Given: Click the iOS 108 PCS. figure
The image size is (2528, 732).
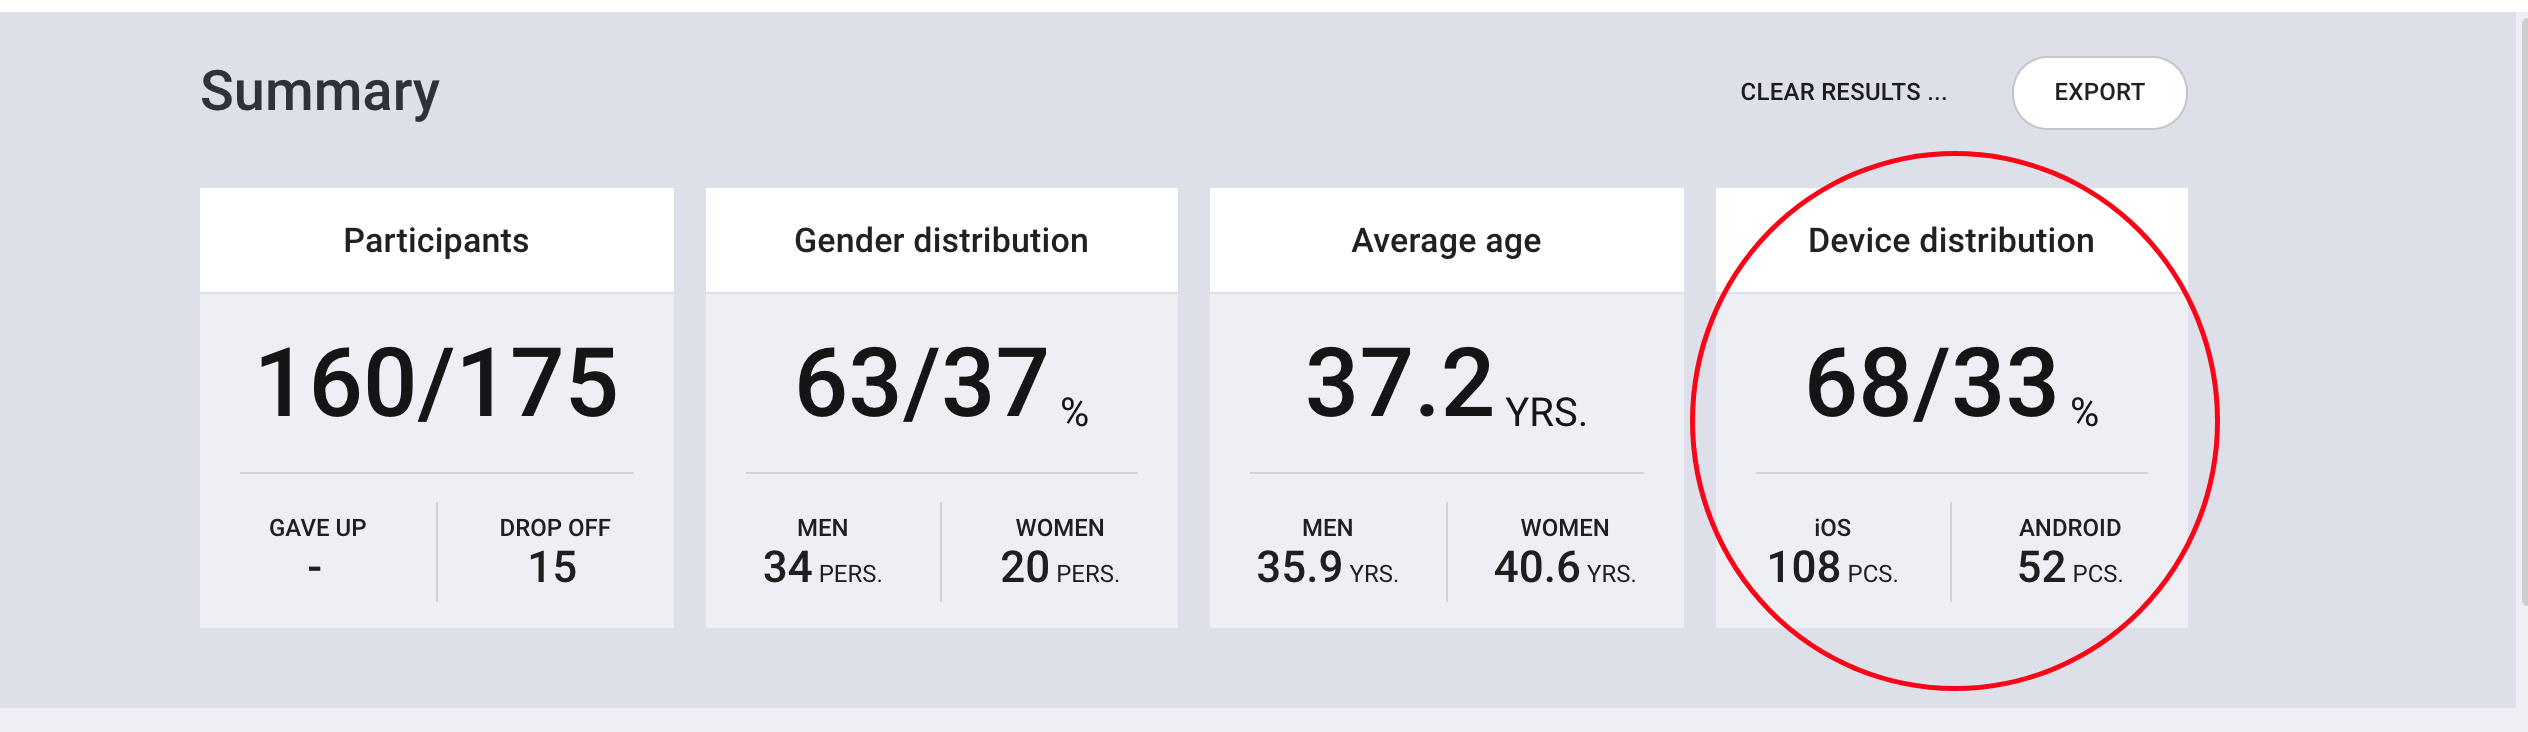Looking at the screenshot, I should (x=1833, y=551).
